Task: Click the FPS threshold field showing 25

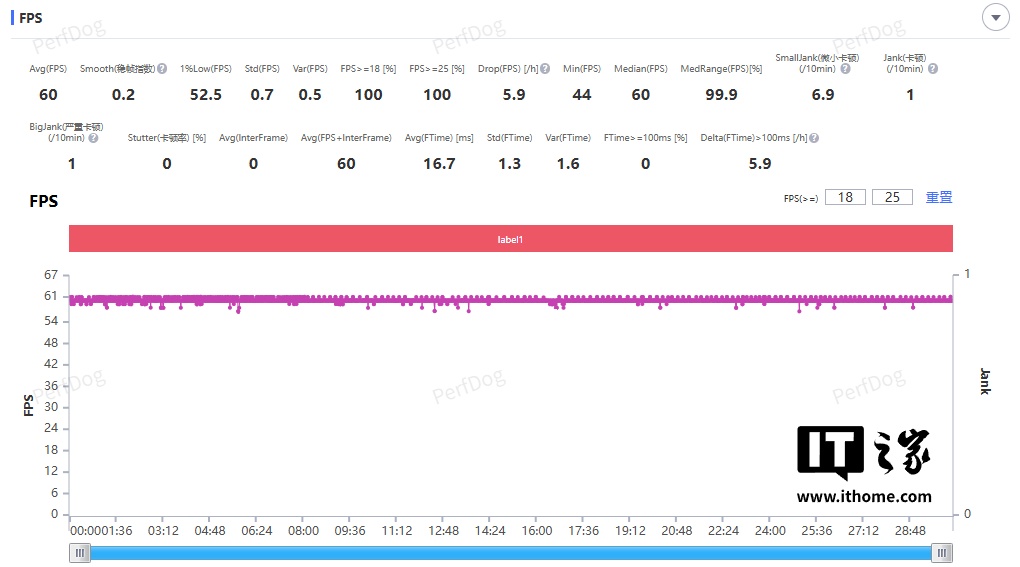Action: pos(892,197)
